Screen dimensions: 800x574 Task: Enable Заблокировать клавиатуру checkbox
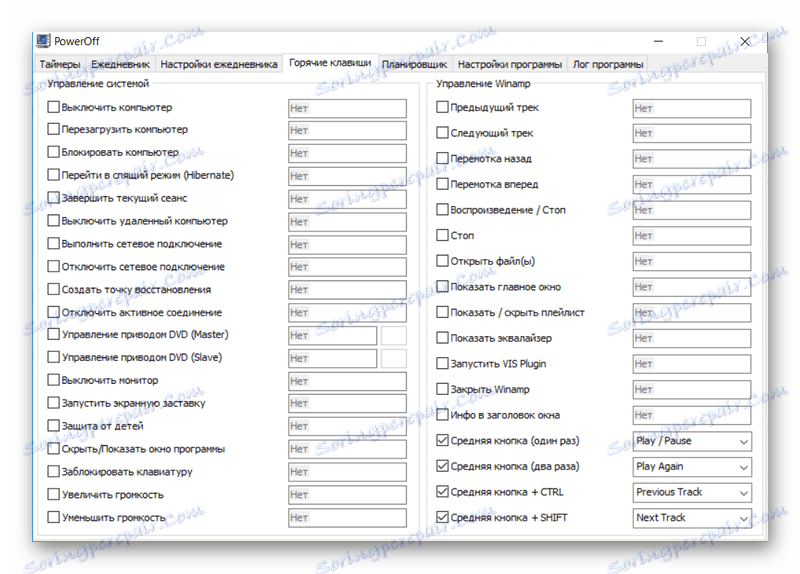click(x=54, y=471)
